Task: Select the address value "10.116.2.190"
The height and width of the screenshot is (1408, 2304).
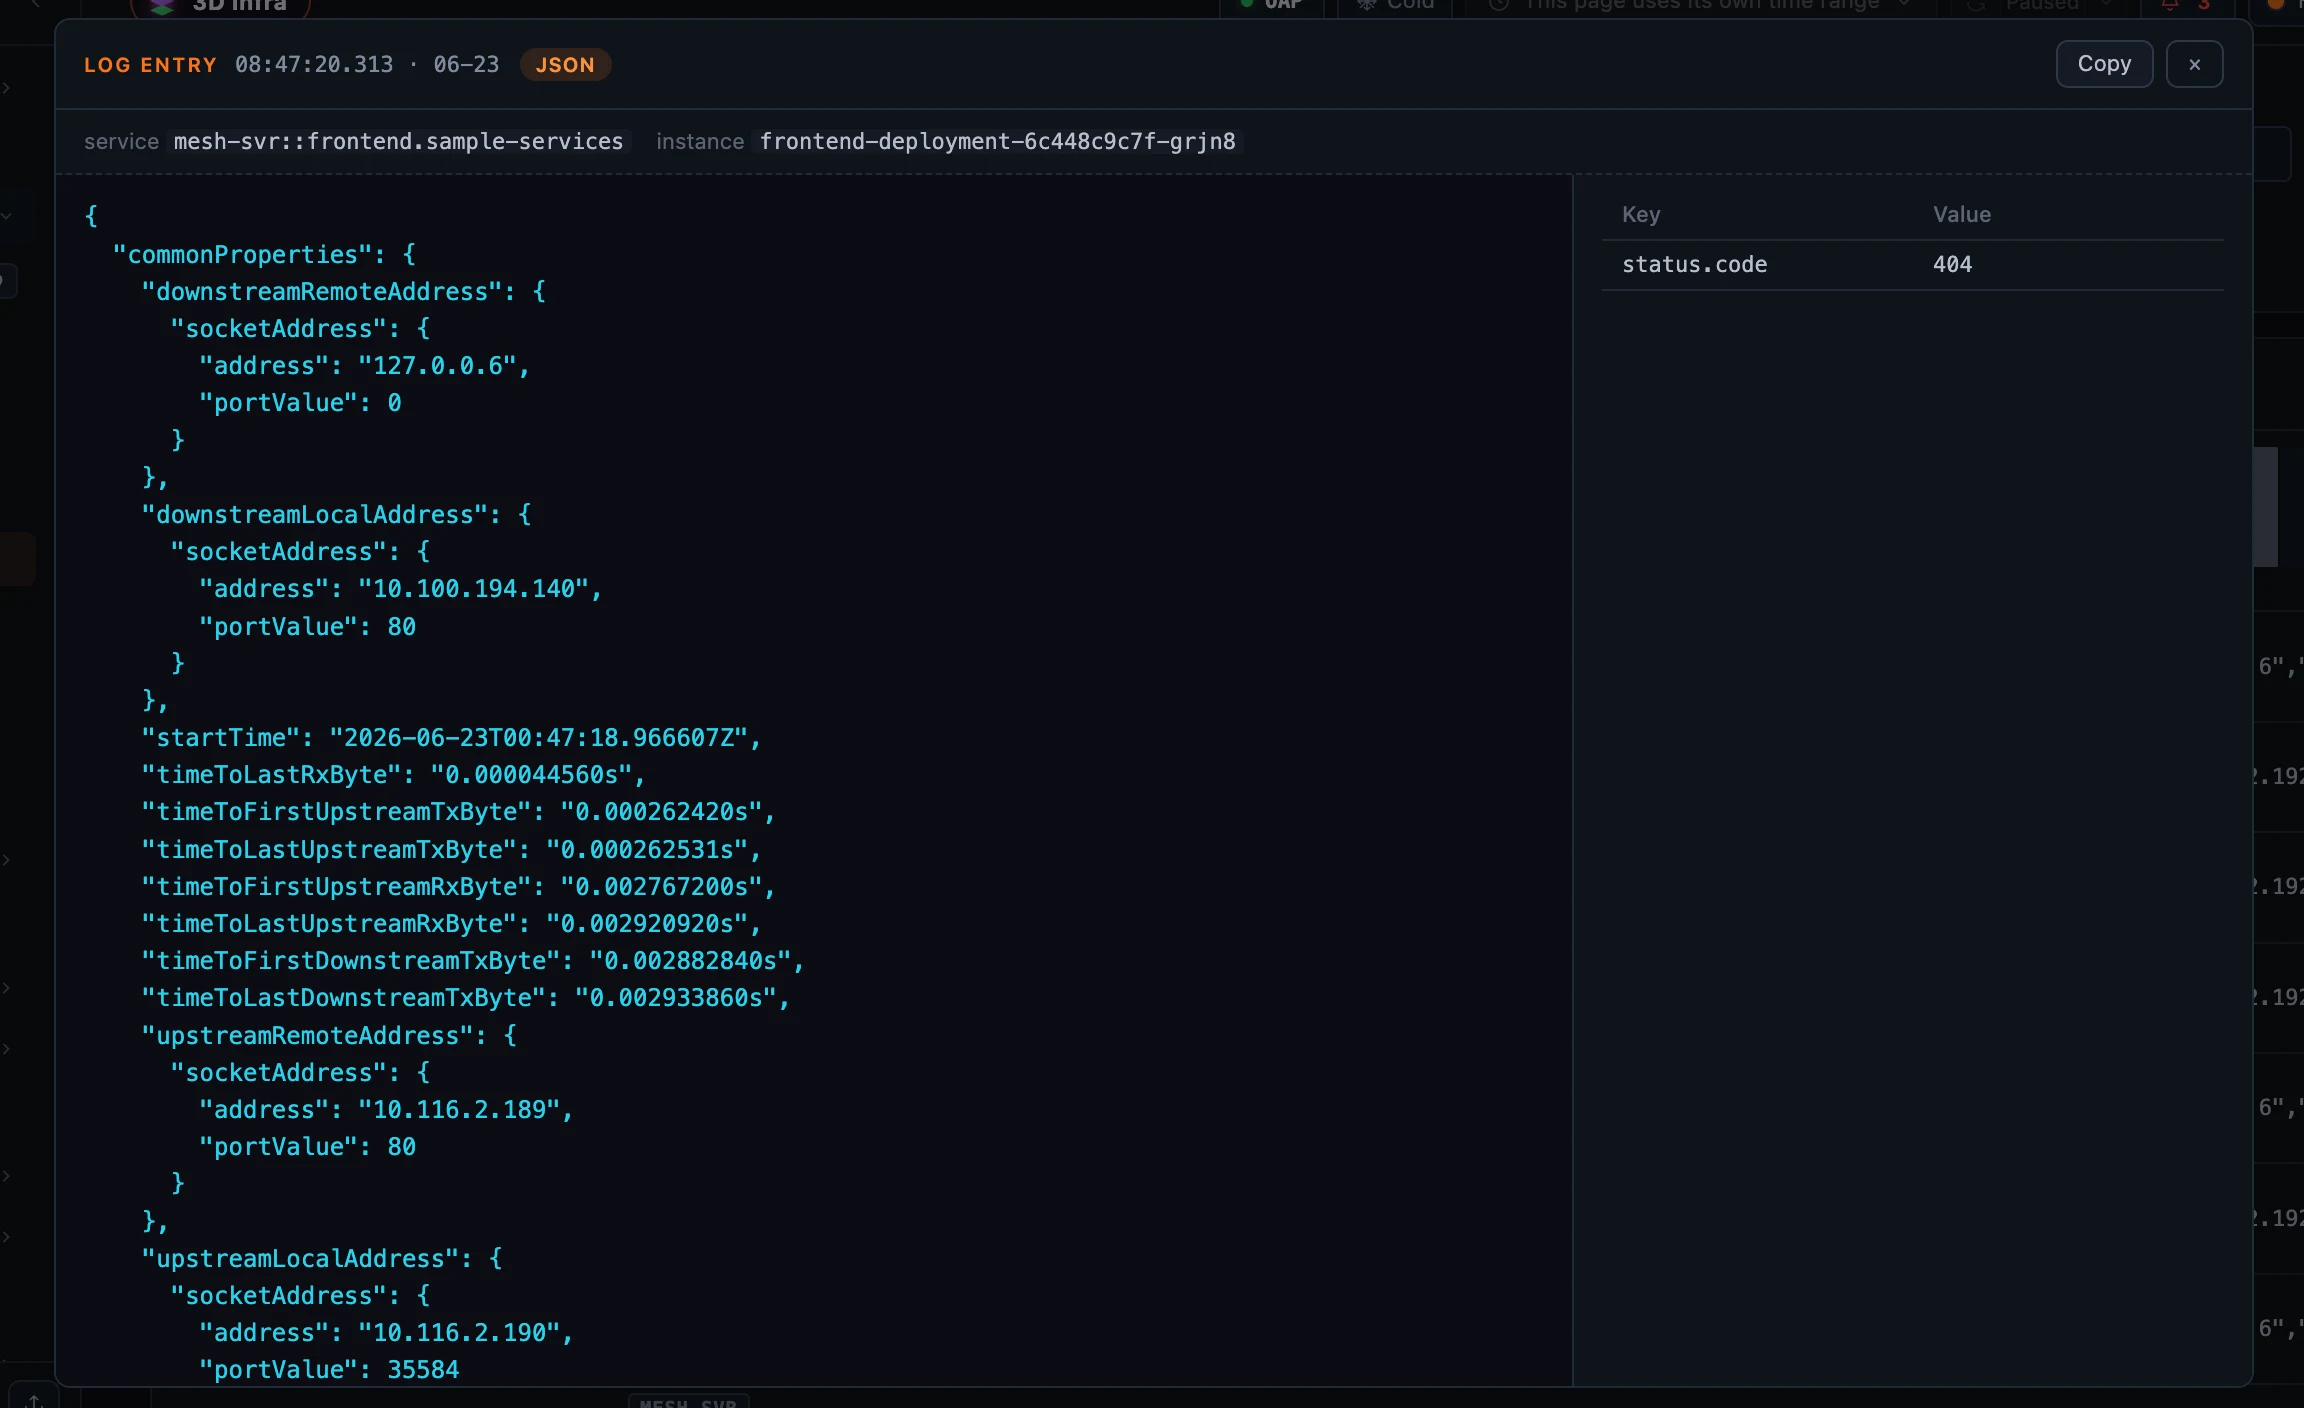Action: pyautogui.click(x=458, y=1332)
